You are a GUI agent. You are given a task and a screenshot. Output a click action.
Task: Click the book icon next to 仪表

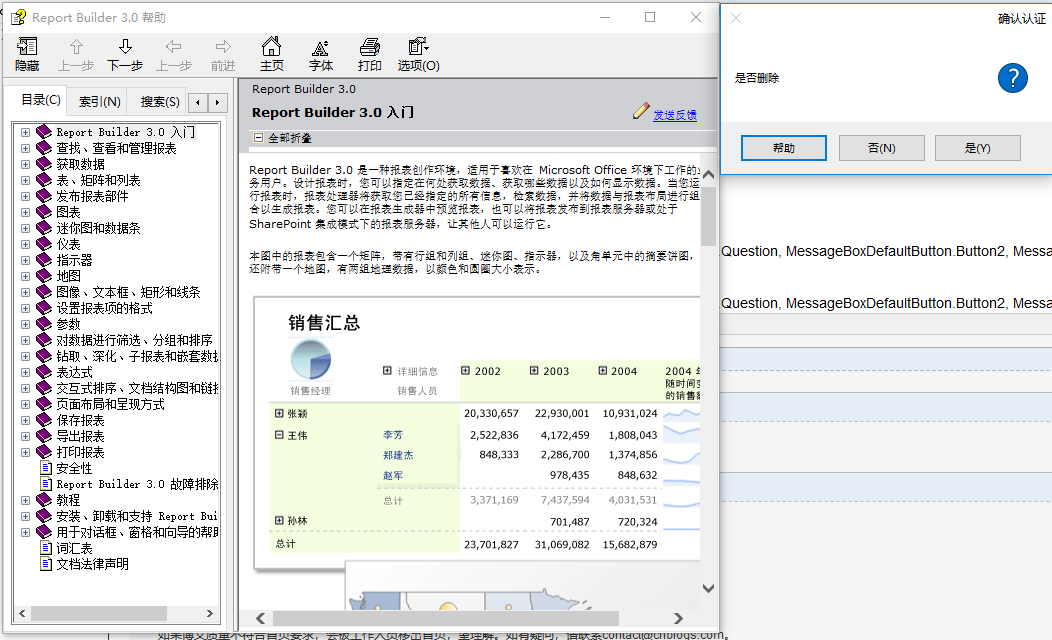tap(44, 244)
